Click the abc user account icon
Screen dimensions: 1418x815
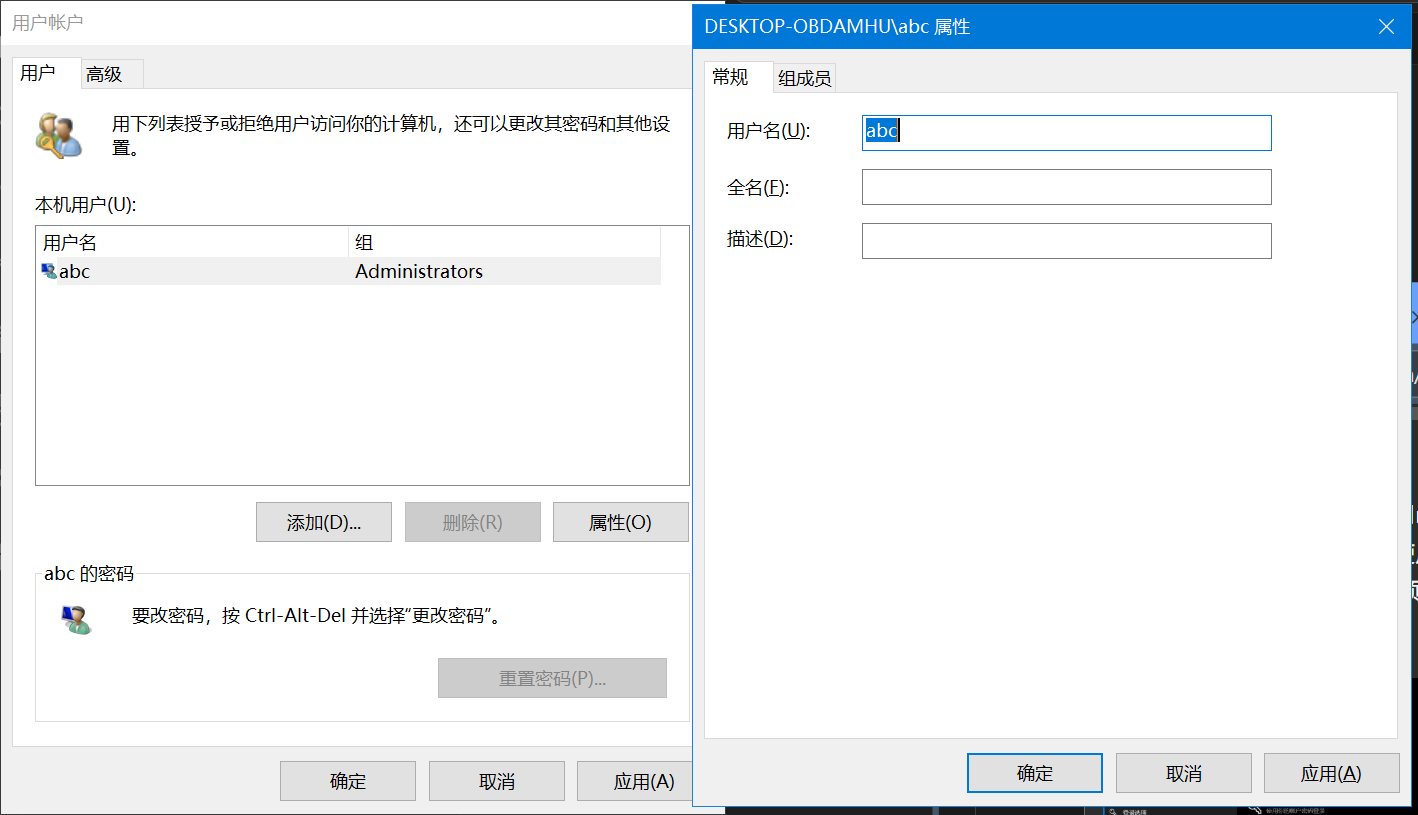[x=49, y=271]
